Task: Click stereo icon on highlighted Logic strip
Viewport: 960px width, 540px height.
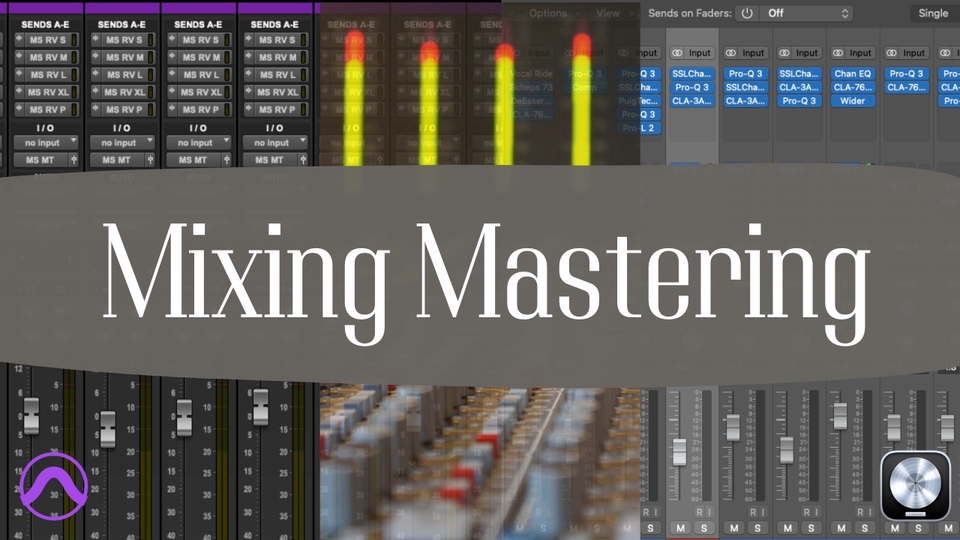Action: tap(676, 53)
